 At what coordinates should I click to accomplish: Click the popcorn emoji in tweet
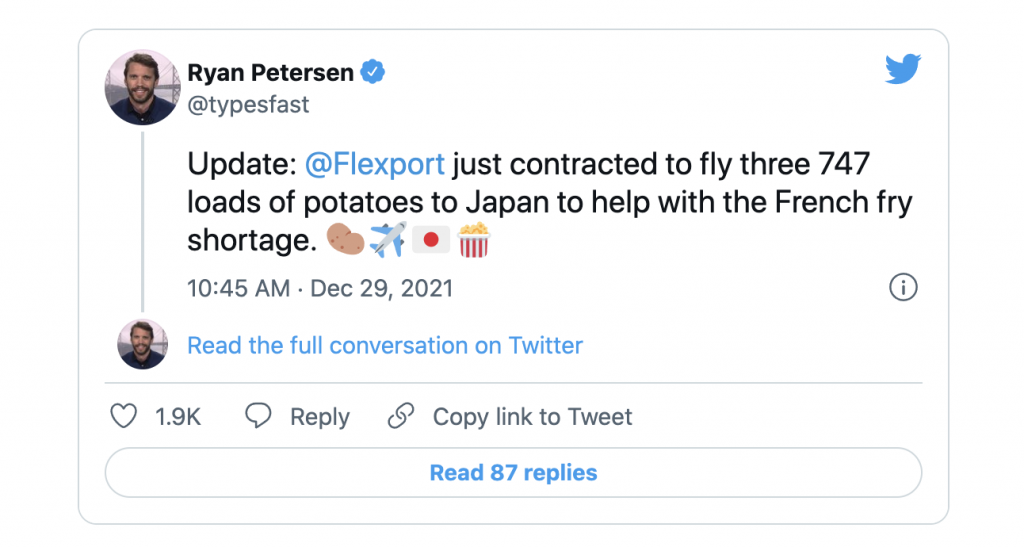(x=474, y=240)
